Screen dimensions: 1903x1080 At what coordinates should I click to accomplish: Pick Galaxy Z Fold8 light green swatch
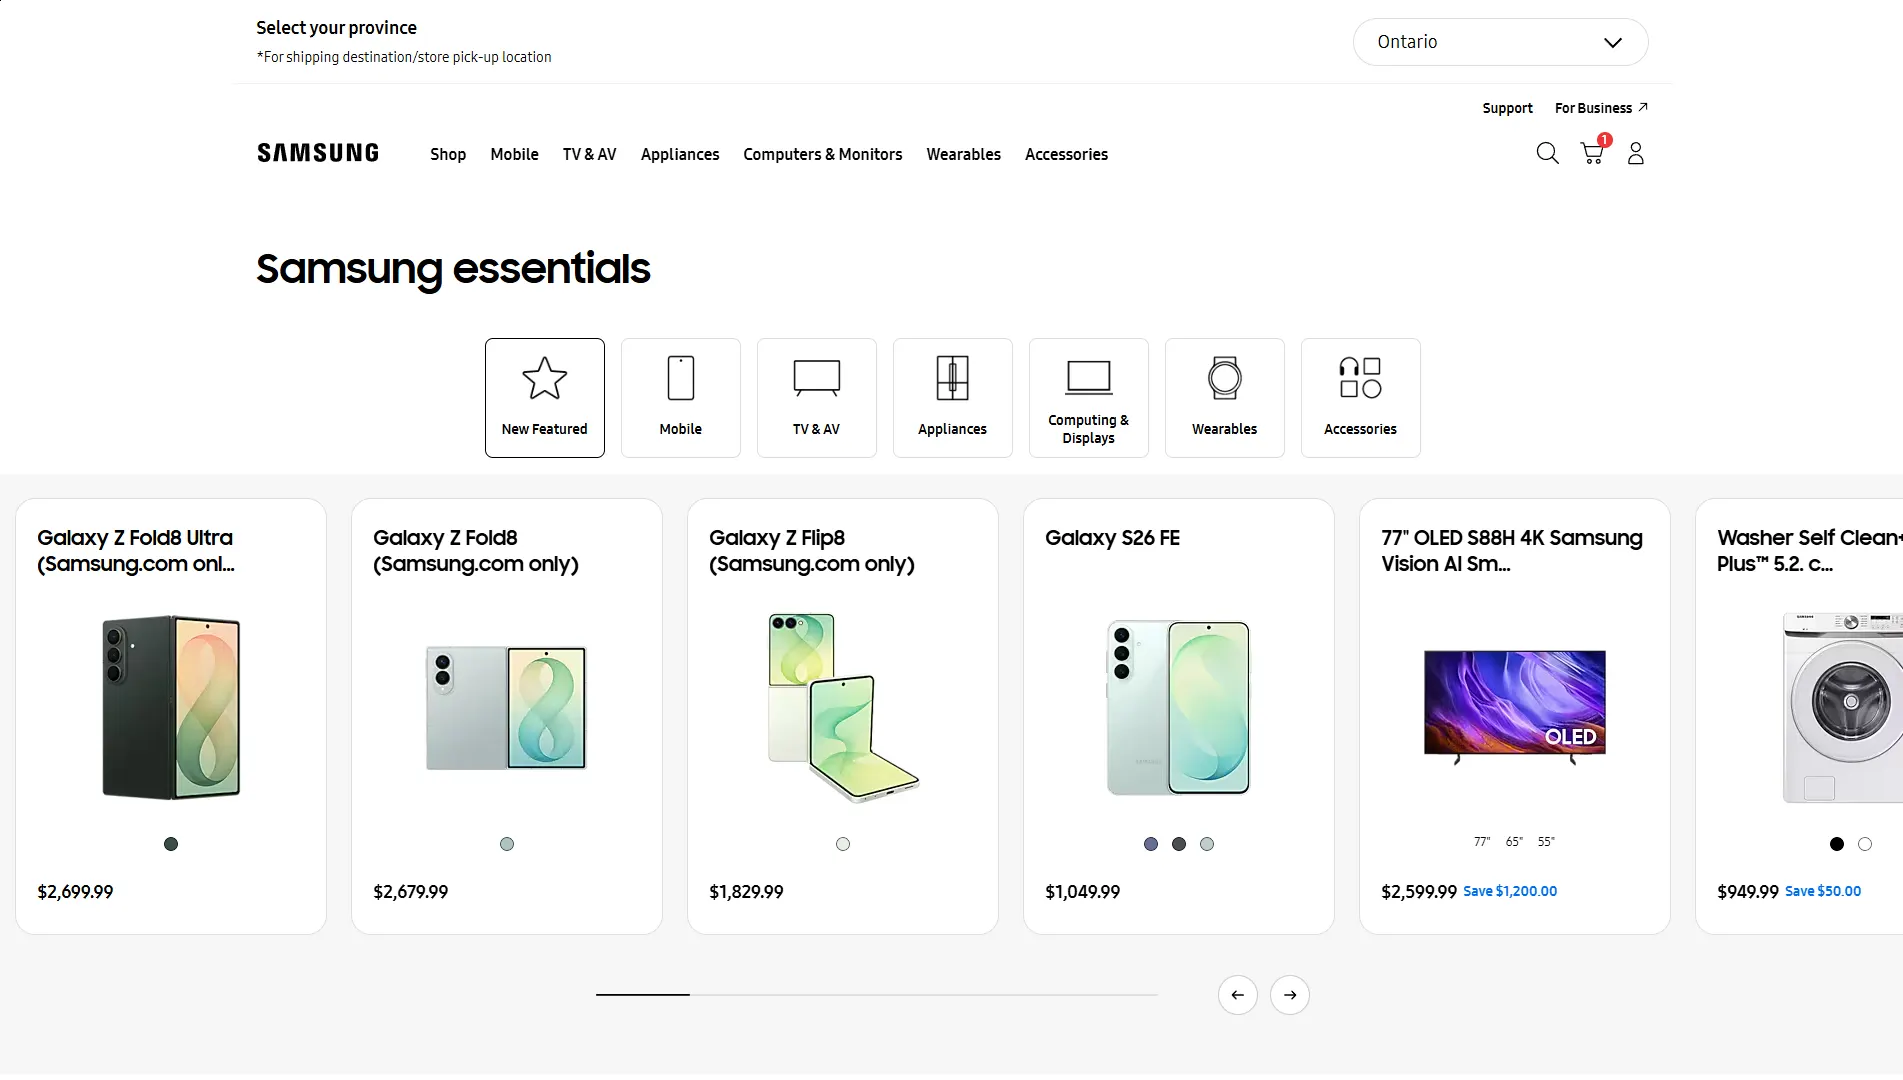coord(507,844)
